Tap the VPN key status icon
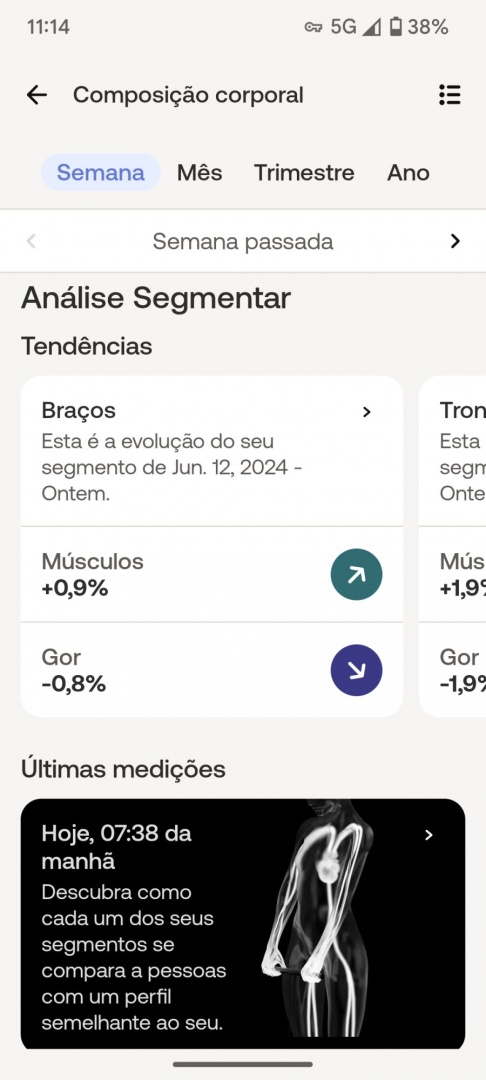 tap(313, 27)
